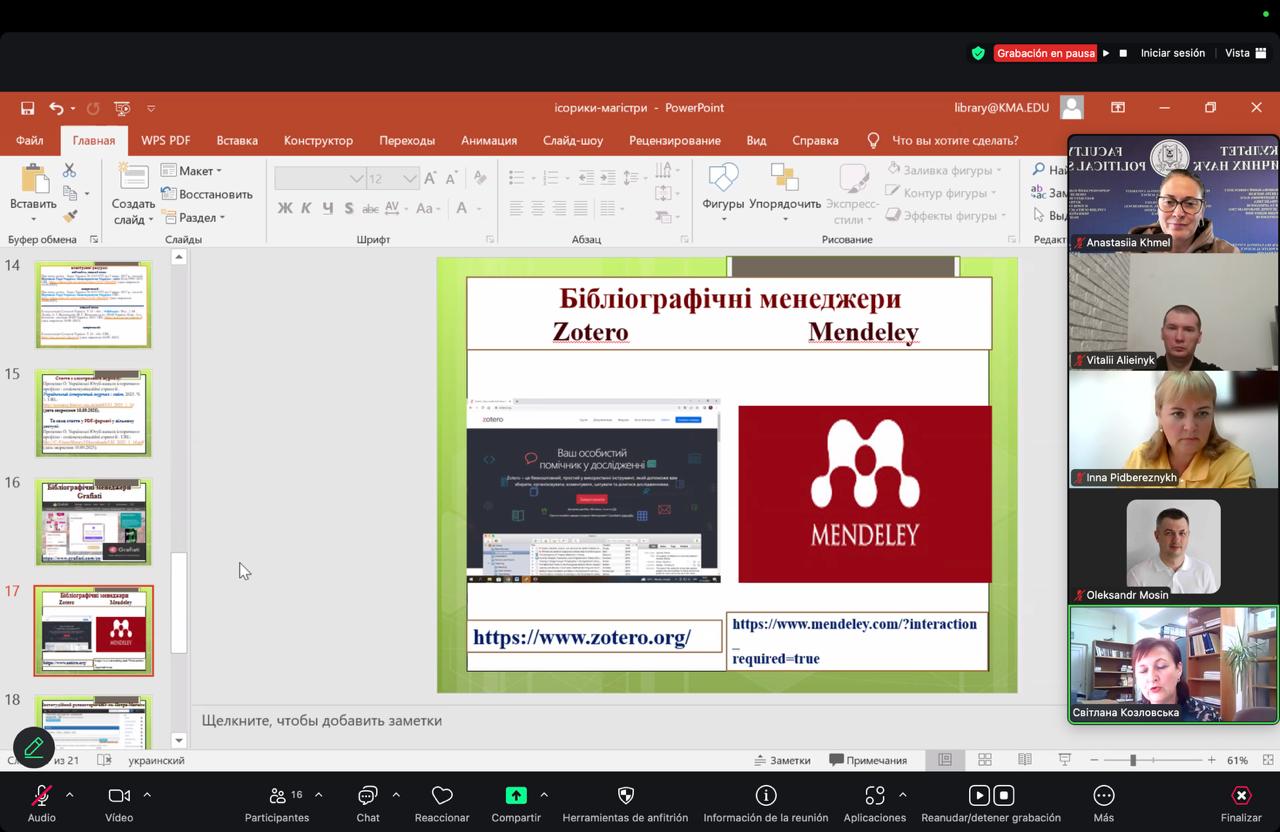Toggle text shadow S formatting
Screen dimensions: 1280x832
click(348, 208)
